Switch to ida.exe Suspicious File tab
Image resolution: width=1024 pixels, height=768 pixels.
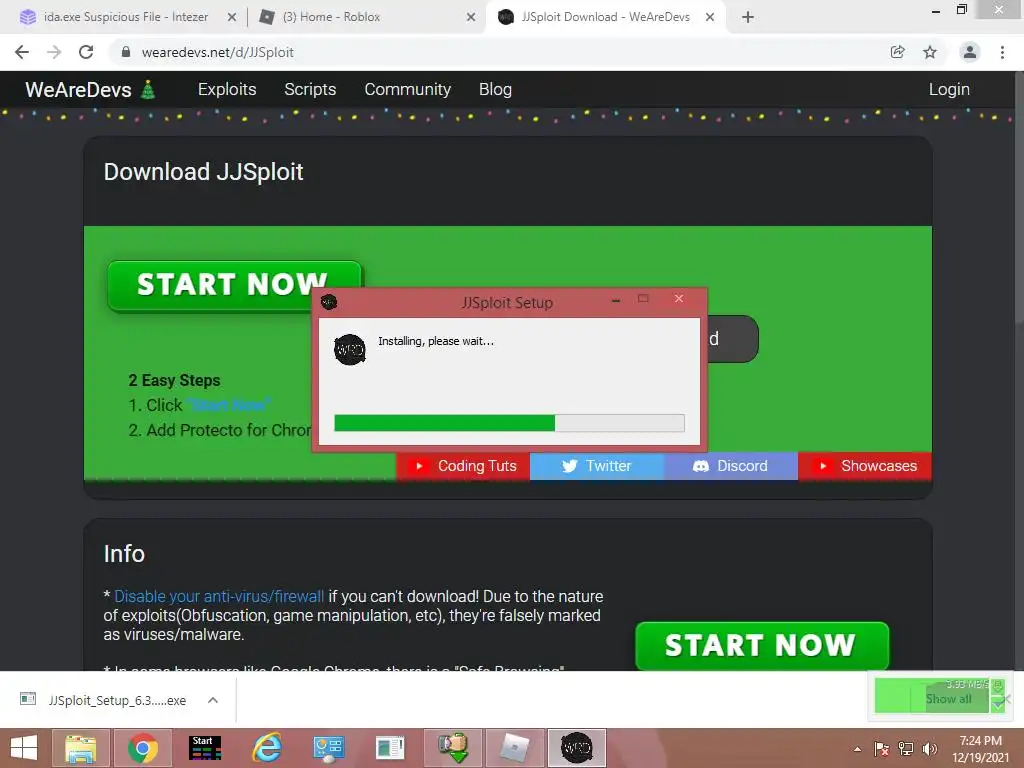coord(124,17)
